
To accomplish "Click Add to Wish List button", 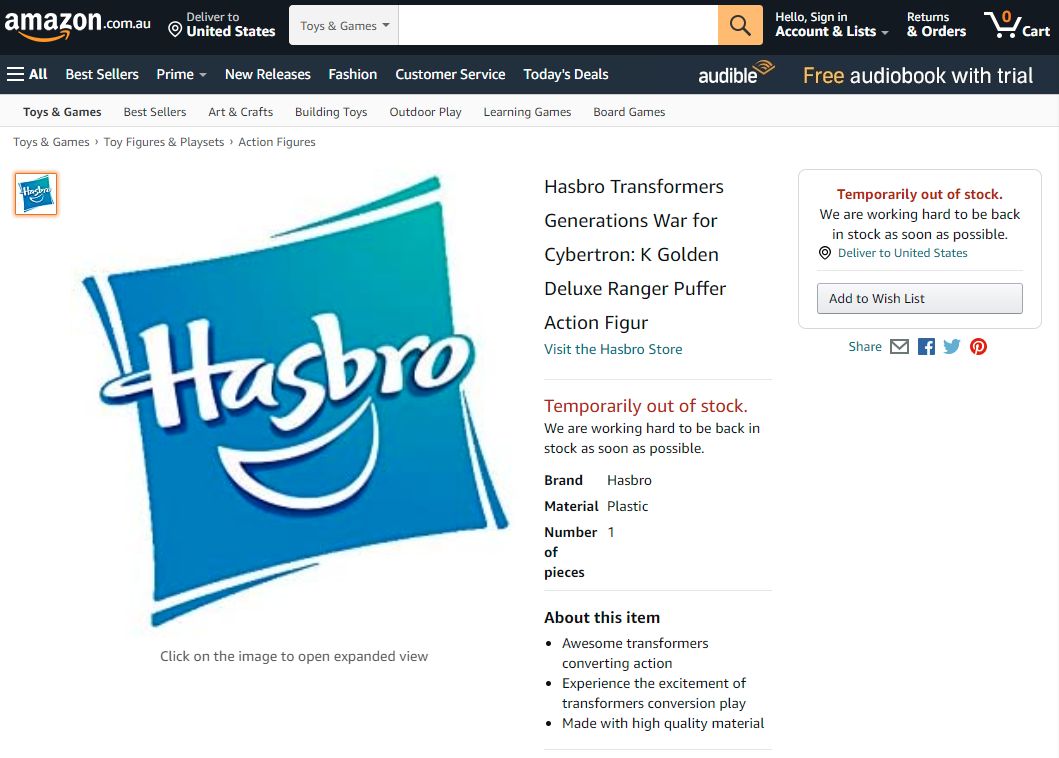I will (919, 299).
